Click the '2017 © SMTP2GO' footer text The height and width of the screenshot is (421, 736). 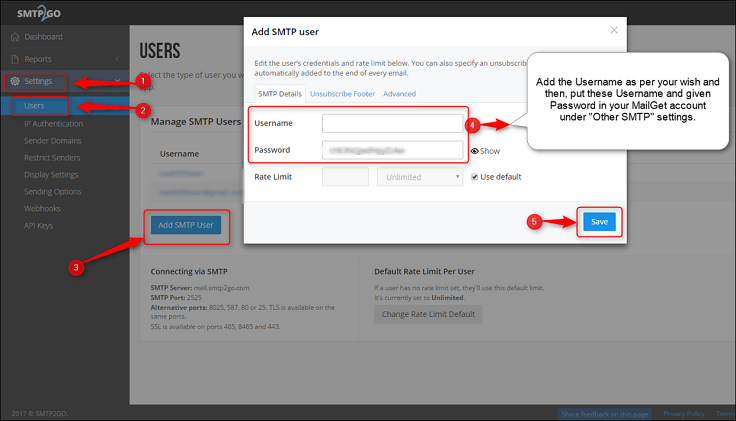(40, 413)
